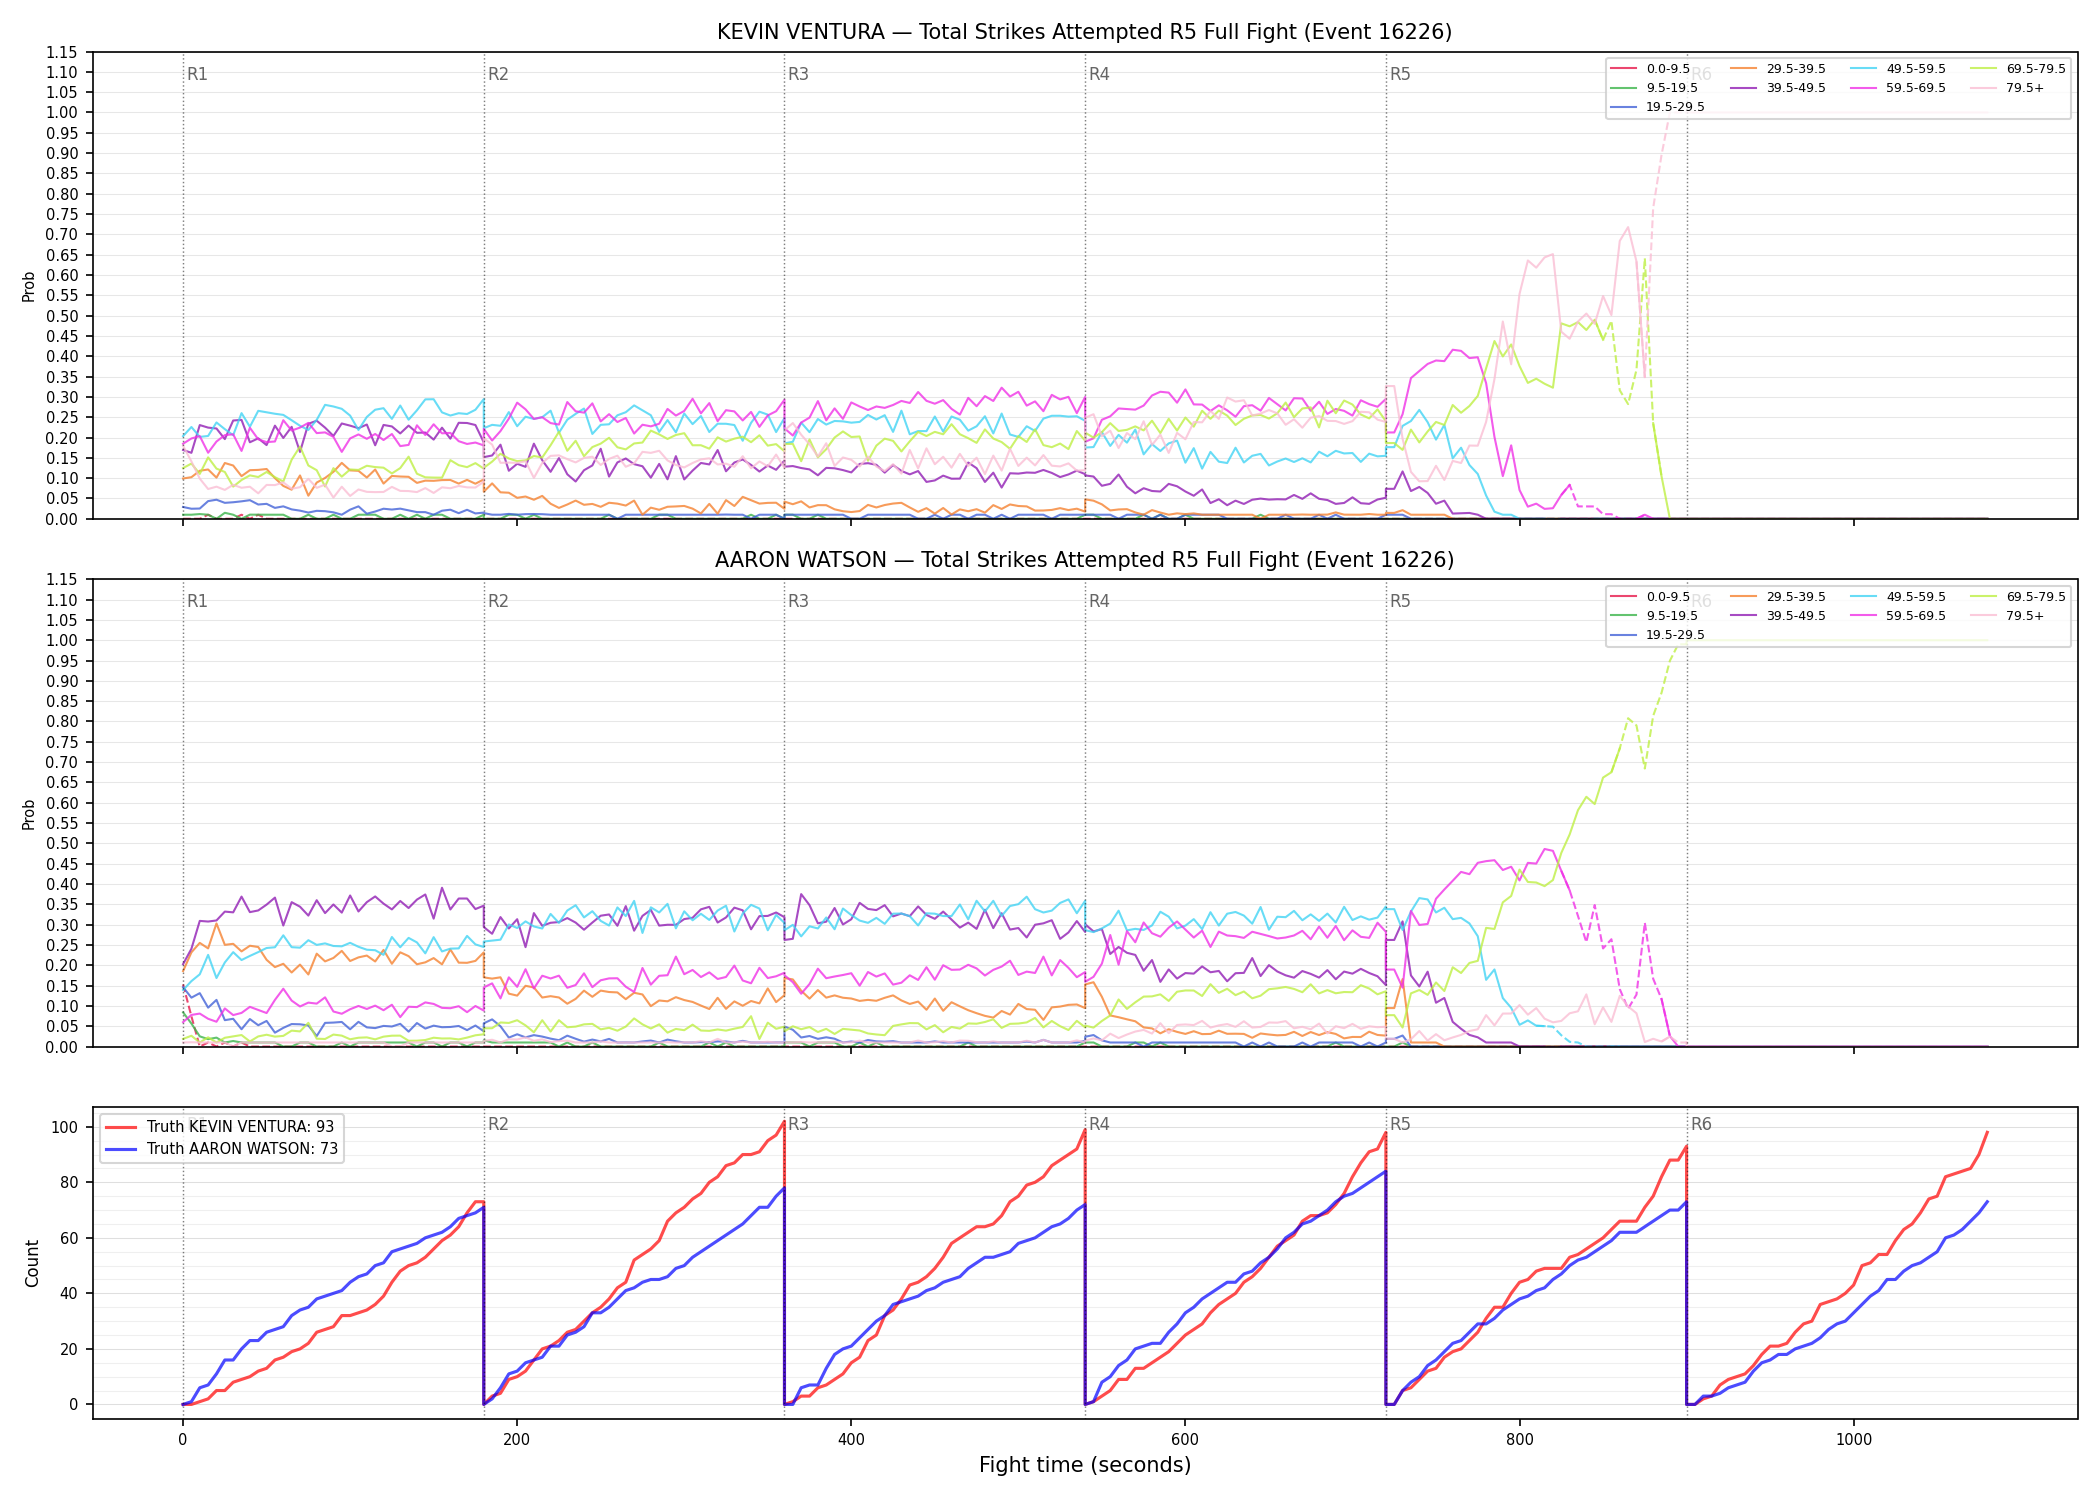Viewport: 2100px width, 1500px height.
Task: Click 69.5-79.5 legend label in Ventura chart
Action: tap(2036, 69)
